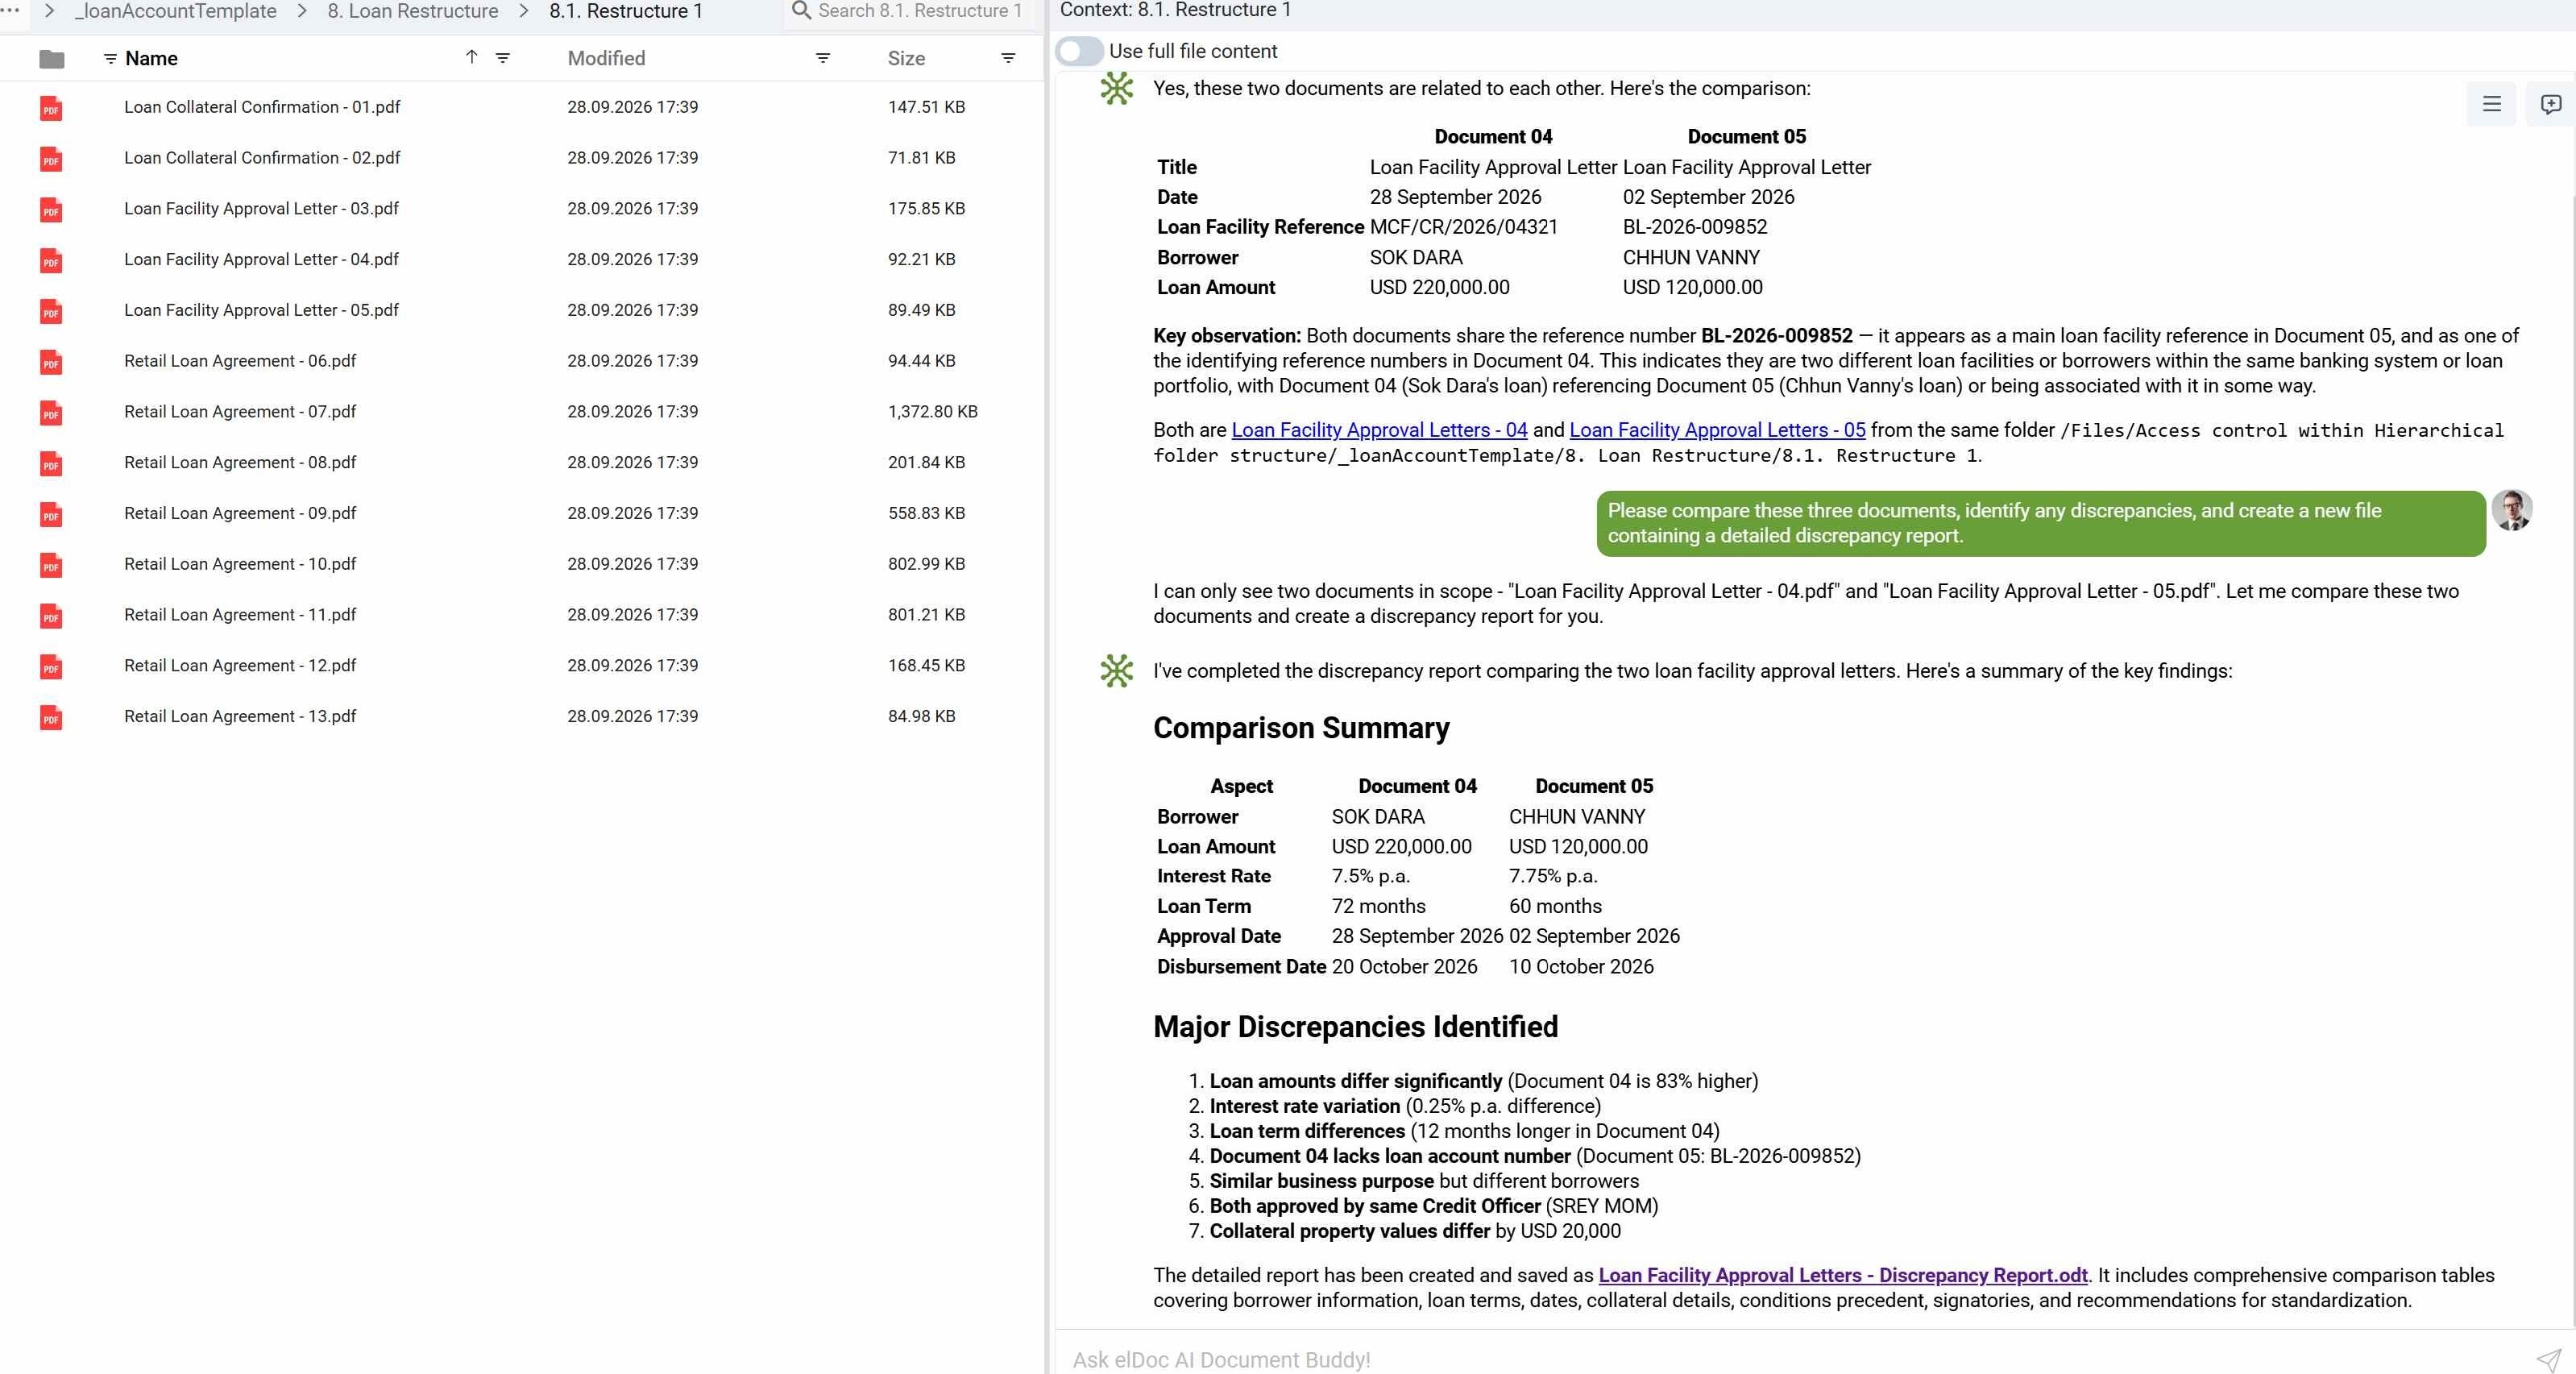Click the Modified column header
This screenshot has height=1374, width=2576.
[606, 58]
